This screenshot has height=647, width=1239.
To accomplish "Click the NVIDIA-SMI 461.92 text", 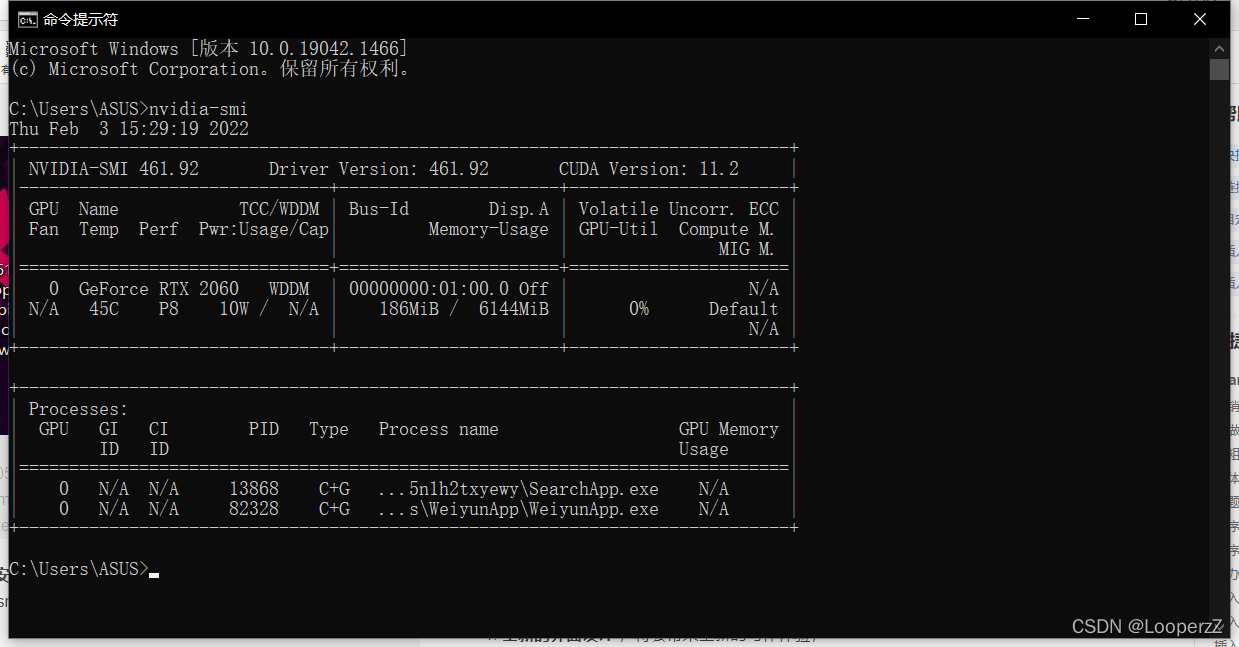I will click(x=114, y=169).
